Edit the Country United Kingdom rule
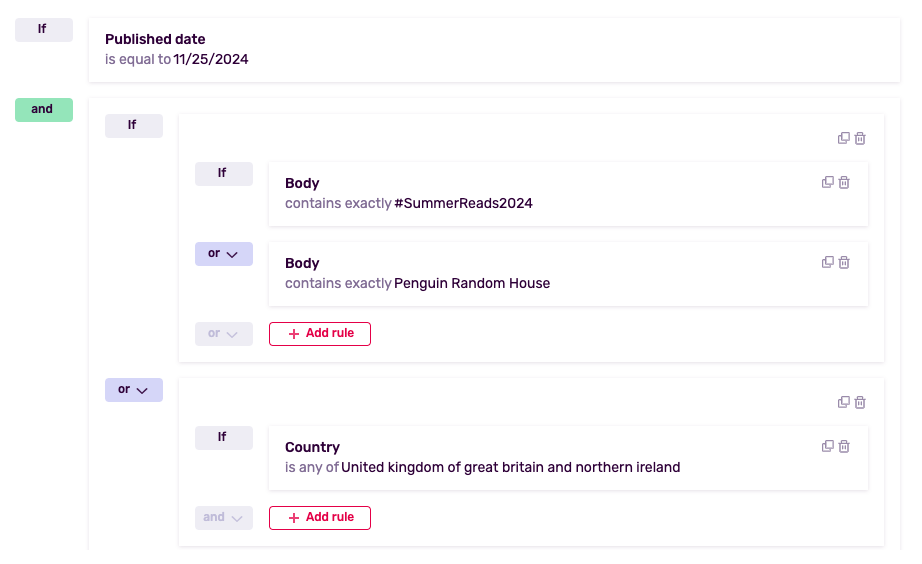The image size is (922, 564). tap(568, 458)
